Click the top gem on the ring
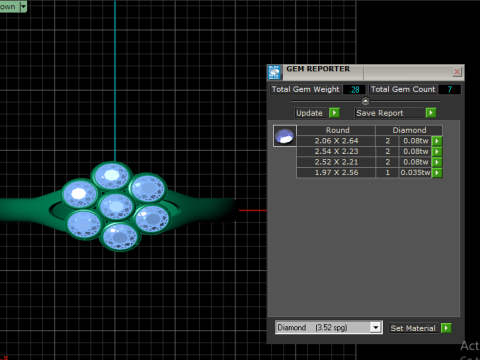Screen dimensions: 480x360 [x=111, y=176]
